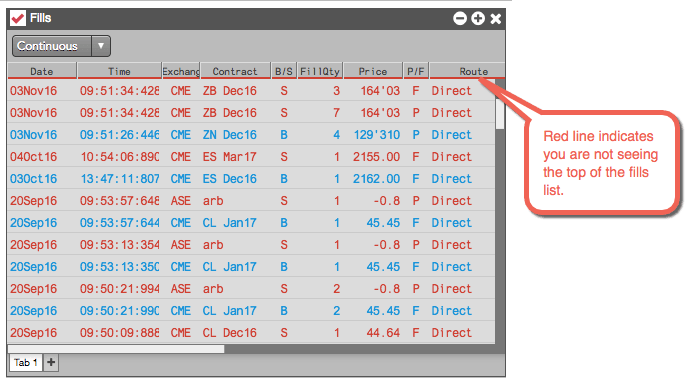The image size is (694, 384).
Task: Sort by the Date column header
Action: coord(42,71)
